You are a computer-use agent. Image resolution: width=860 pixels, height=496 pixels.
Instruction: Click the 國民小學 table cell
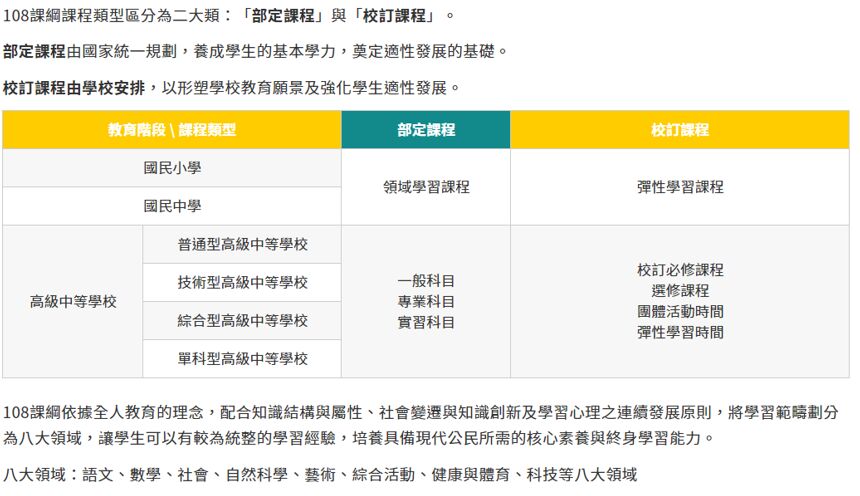tap(172, 168)
